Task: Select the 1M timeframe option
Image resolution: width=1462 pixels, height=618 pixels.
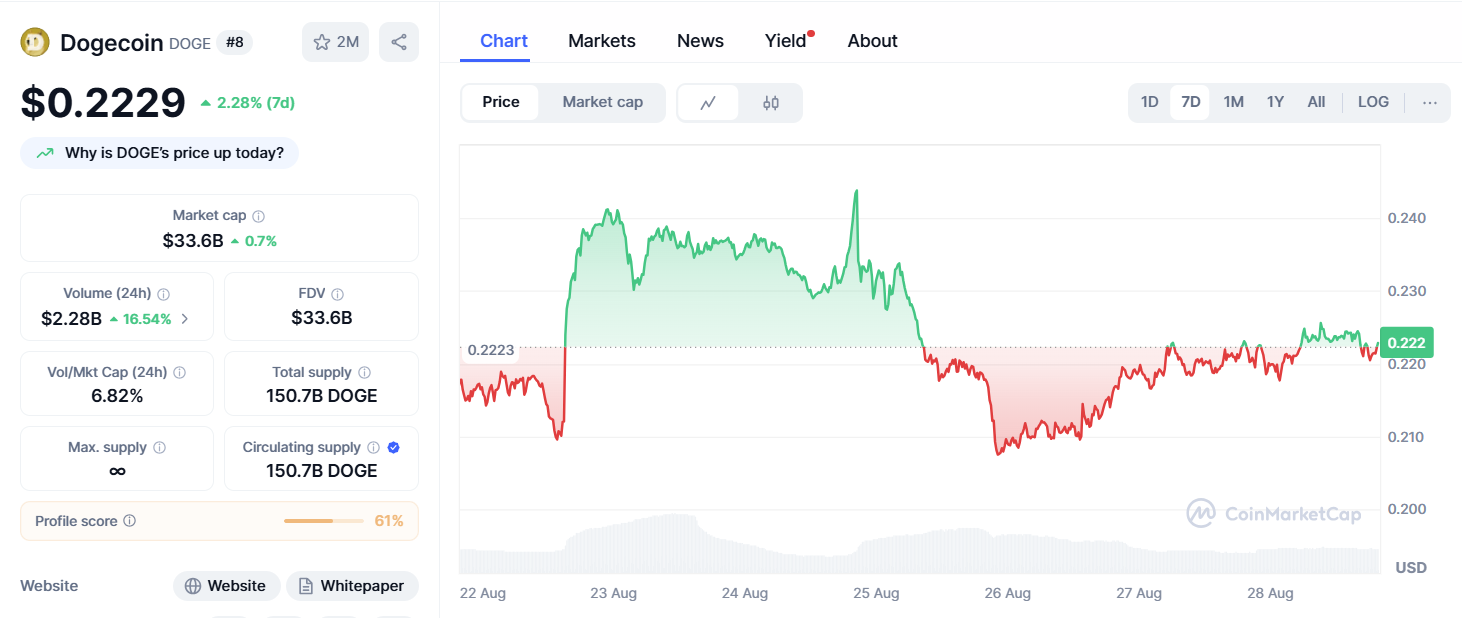Action: pyautogui.click(x=1233, y=101)
